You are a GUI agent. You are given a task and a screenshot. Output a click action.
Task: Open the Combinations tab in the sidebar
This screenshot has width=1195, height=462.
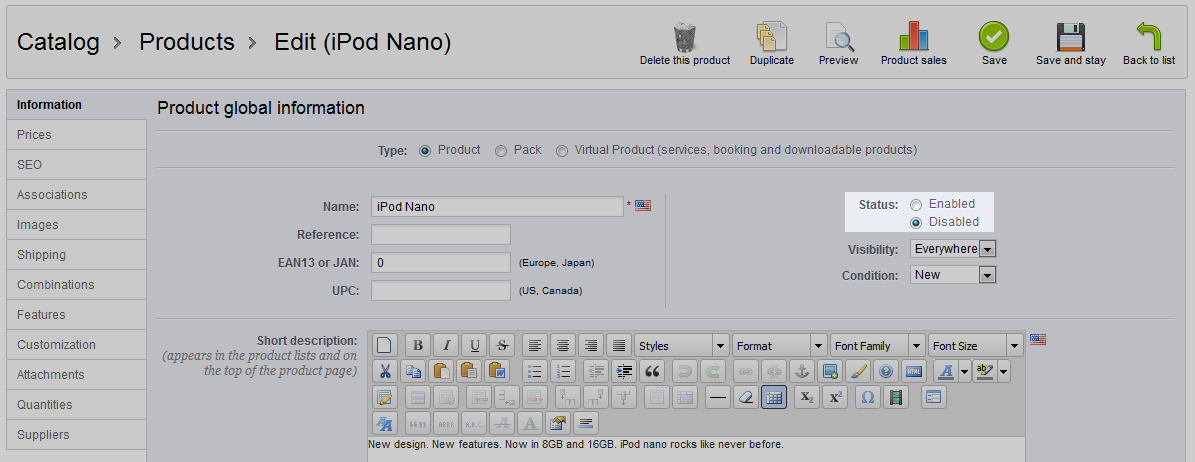coord(76,284)
